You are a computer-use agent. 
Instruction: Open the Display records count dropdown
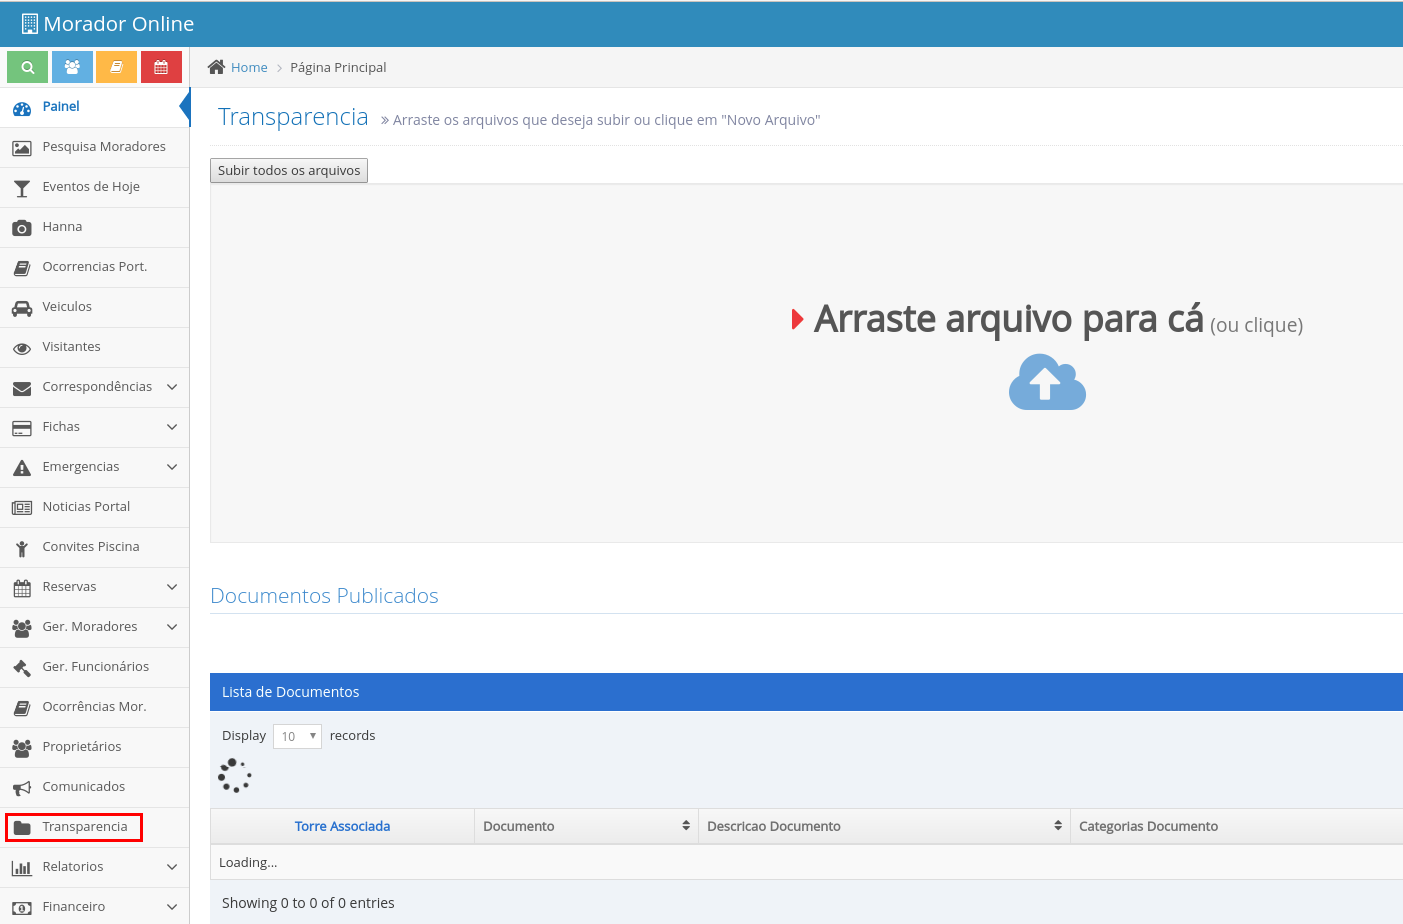[x=297, y=735]
